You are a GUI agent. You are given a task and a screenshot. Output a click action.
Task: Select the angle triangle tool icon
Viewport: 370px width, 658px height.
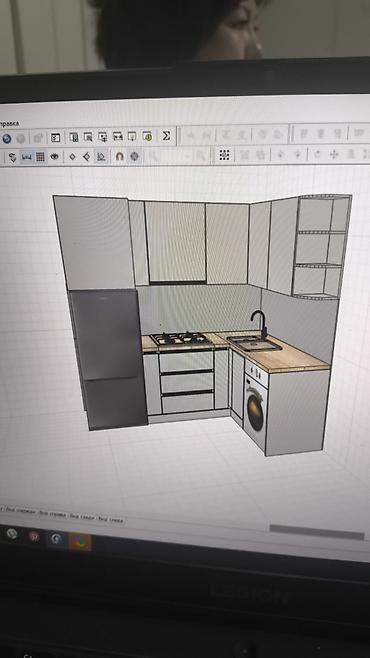click(101, 157)
